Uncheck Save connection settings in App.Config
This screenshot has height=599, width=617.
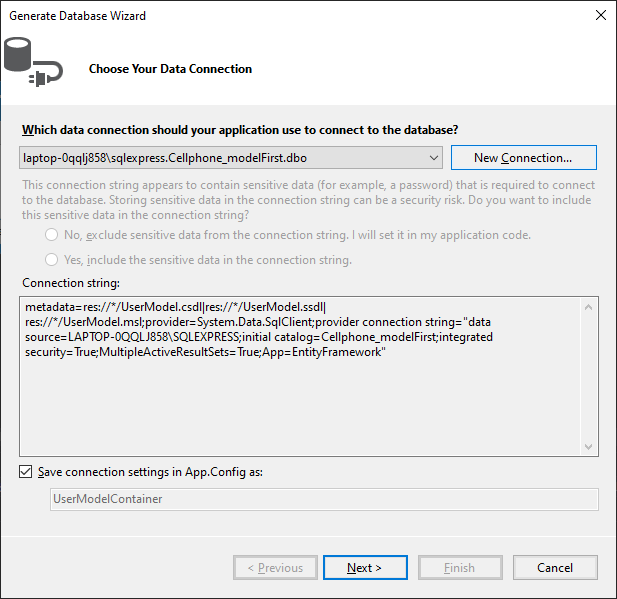click(x=26, y=471)
